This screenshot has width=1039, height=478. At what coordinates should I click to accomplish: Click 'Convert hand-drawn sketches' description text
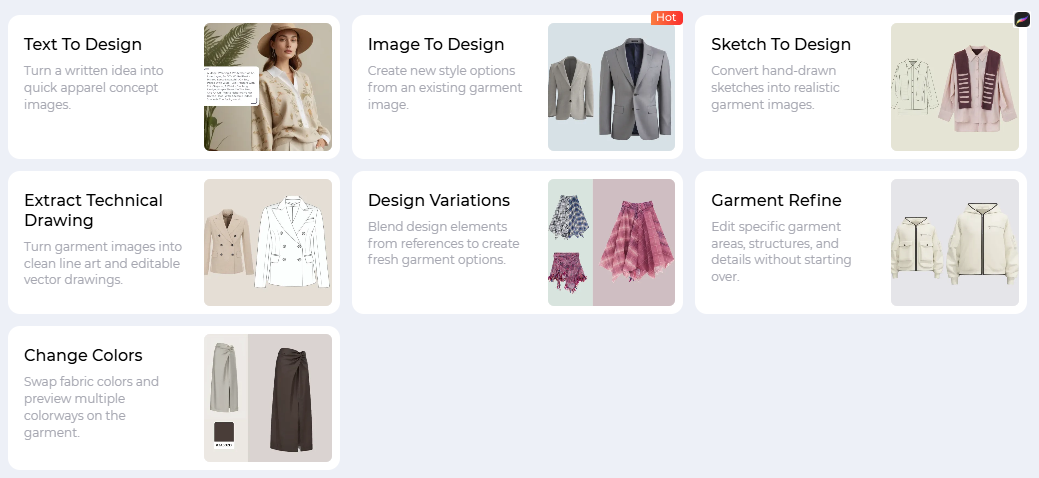pos(775,88)
